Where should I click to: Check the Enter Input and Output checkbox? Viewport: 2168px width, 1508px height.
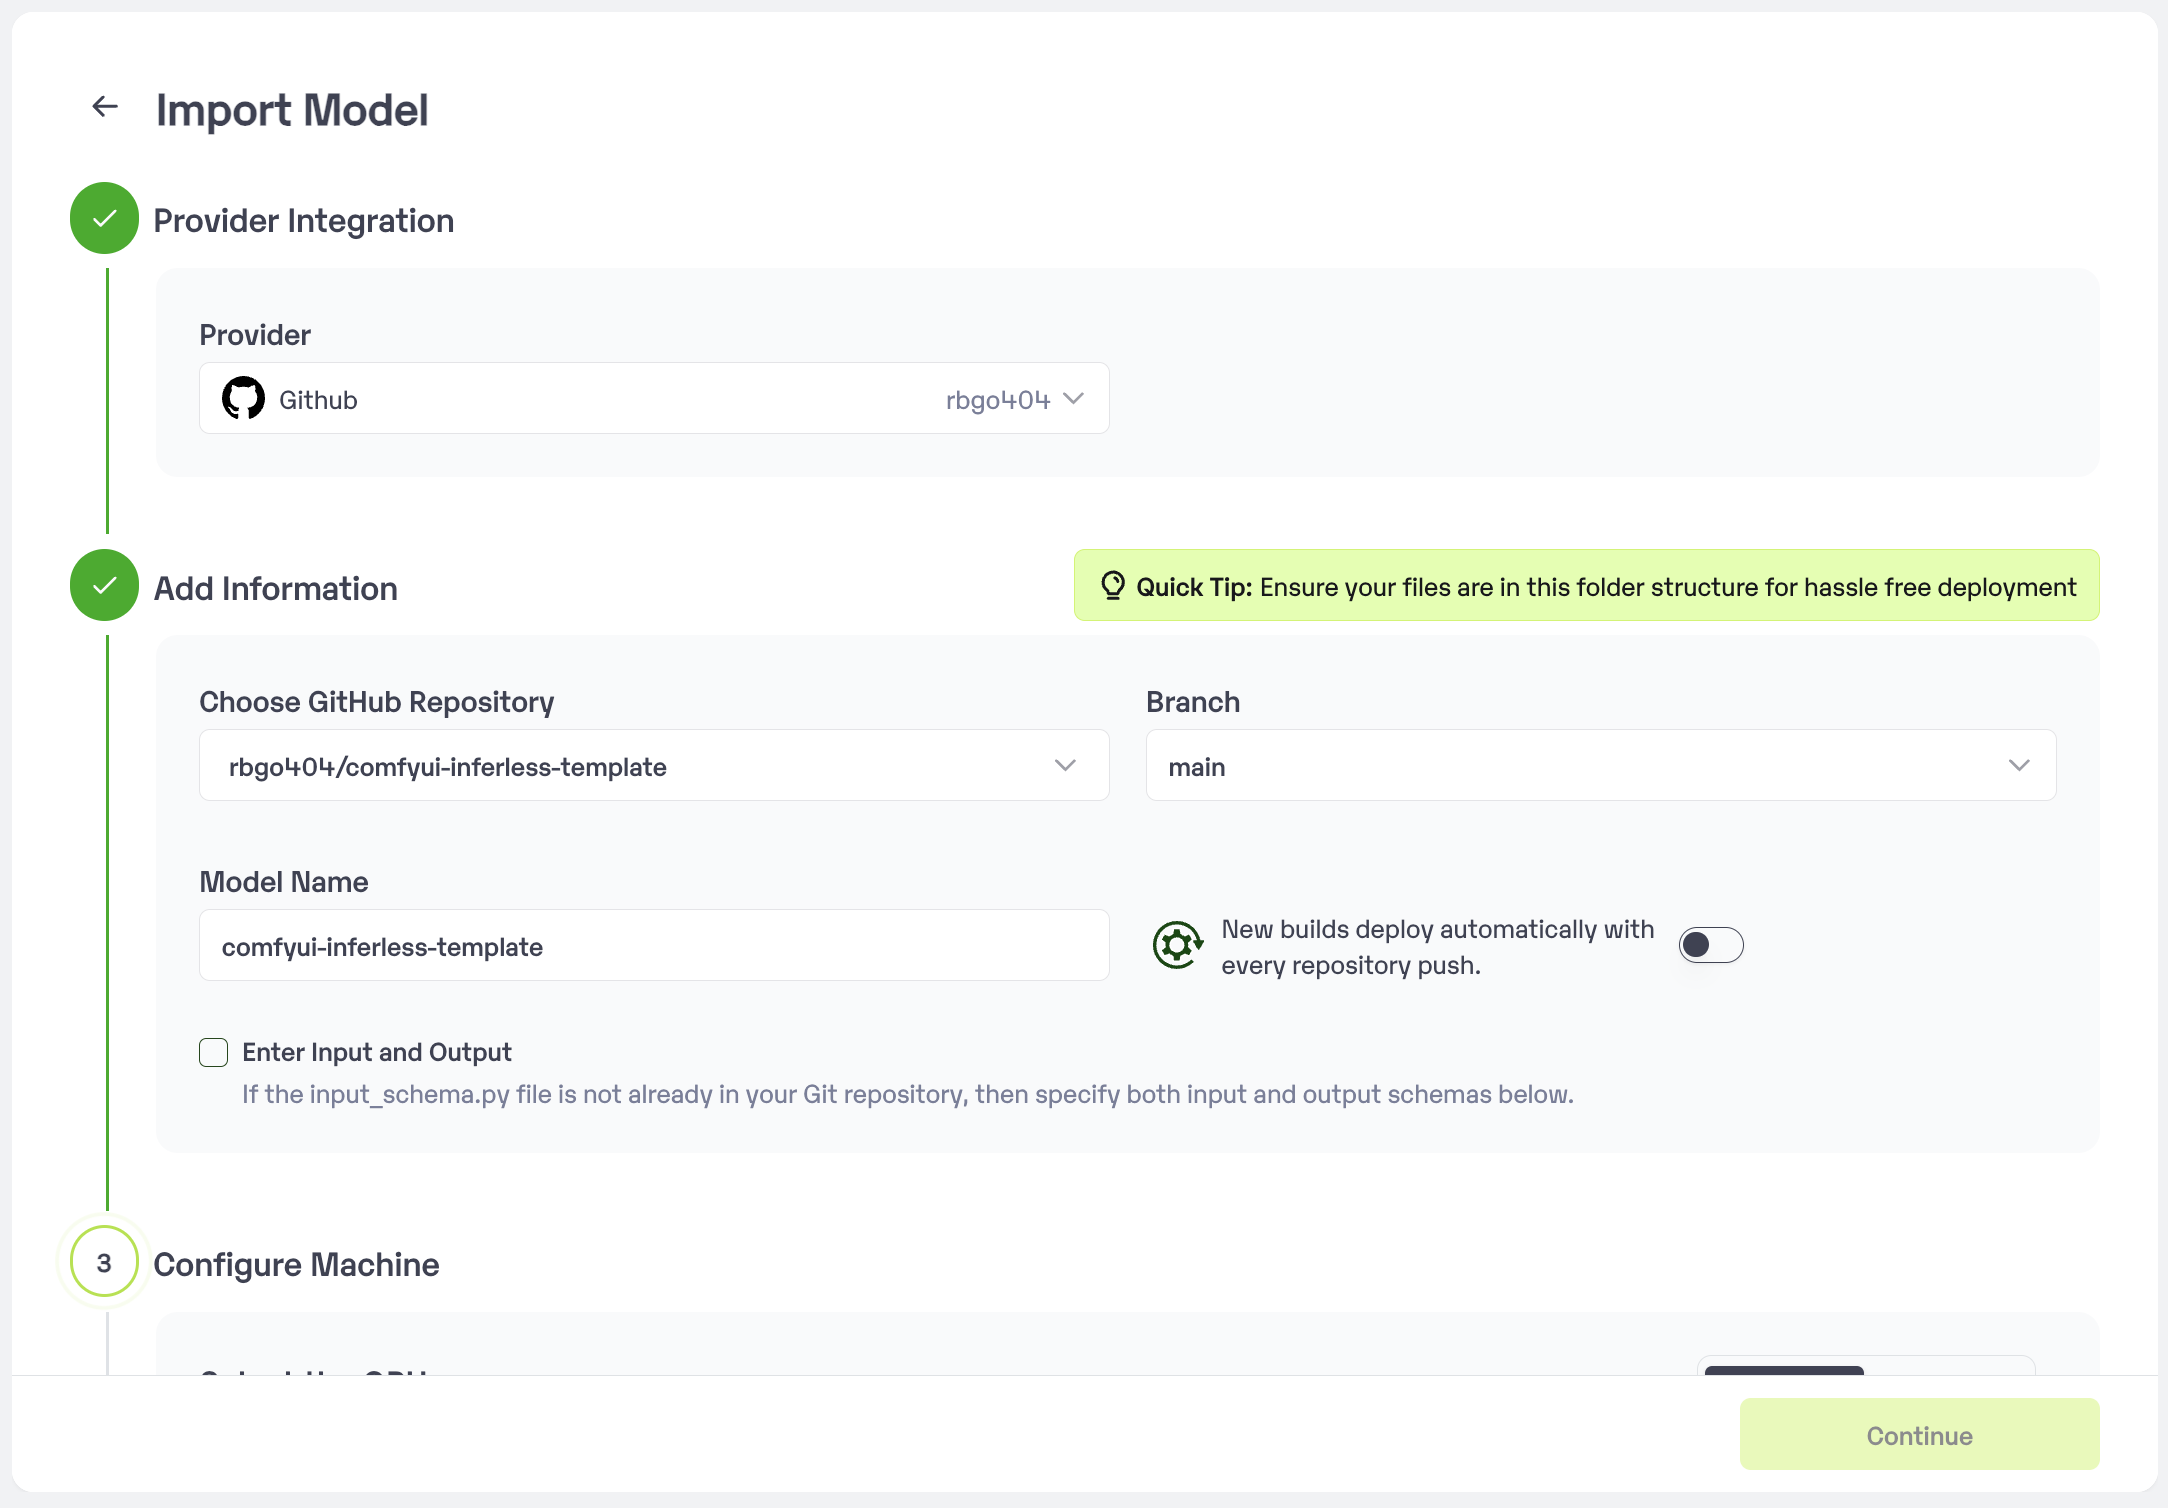click(214, 1052)
